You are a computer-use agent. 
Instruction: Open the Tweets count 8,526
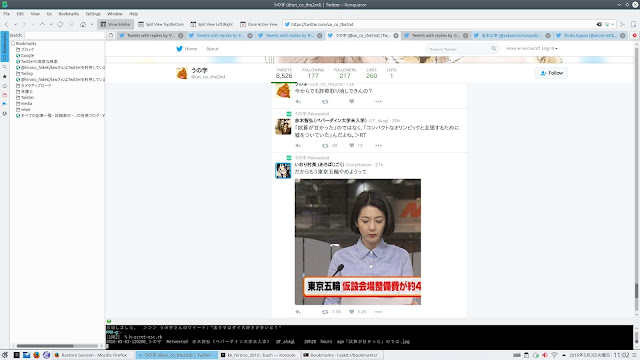pyautogui.click(x=284, y=73)
